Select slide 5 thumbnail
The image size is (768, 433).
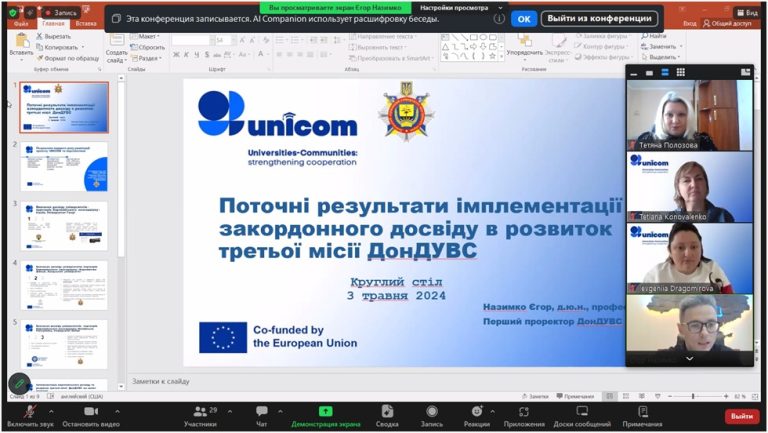click(64, 344)
